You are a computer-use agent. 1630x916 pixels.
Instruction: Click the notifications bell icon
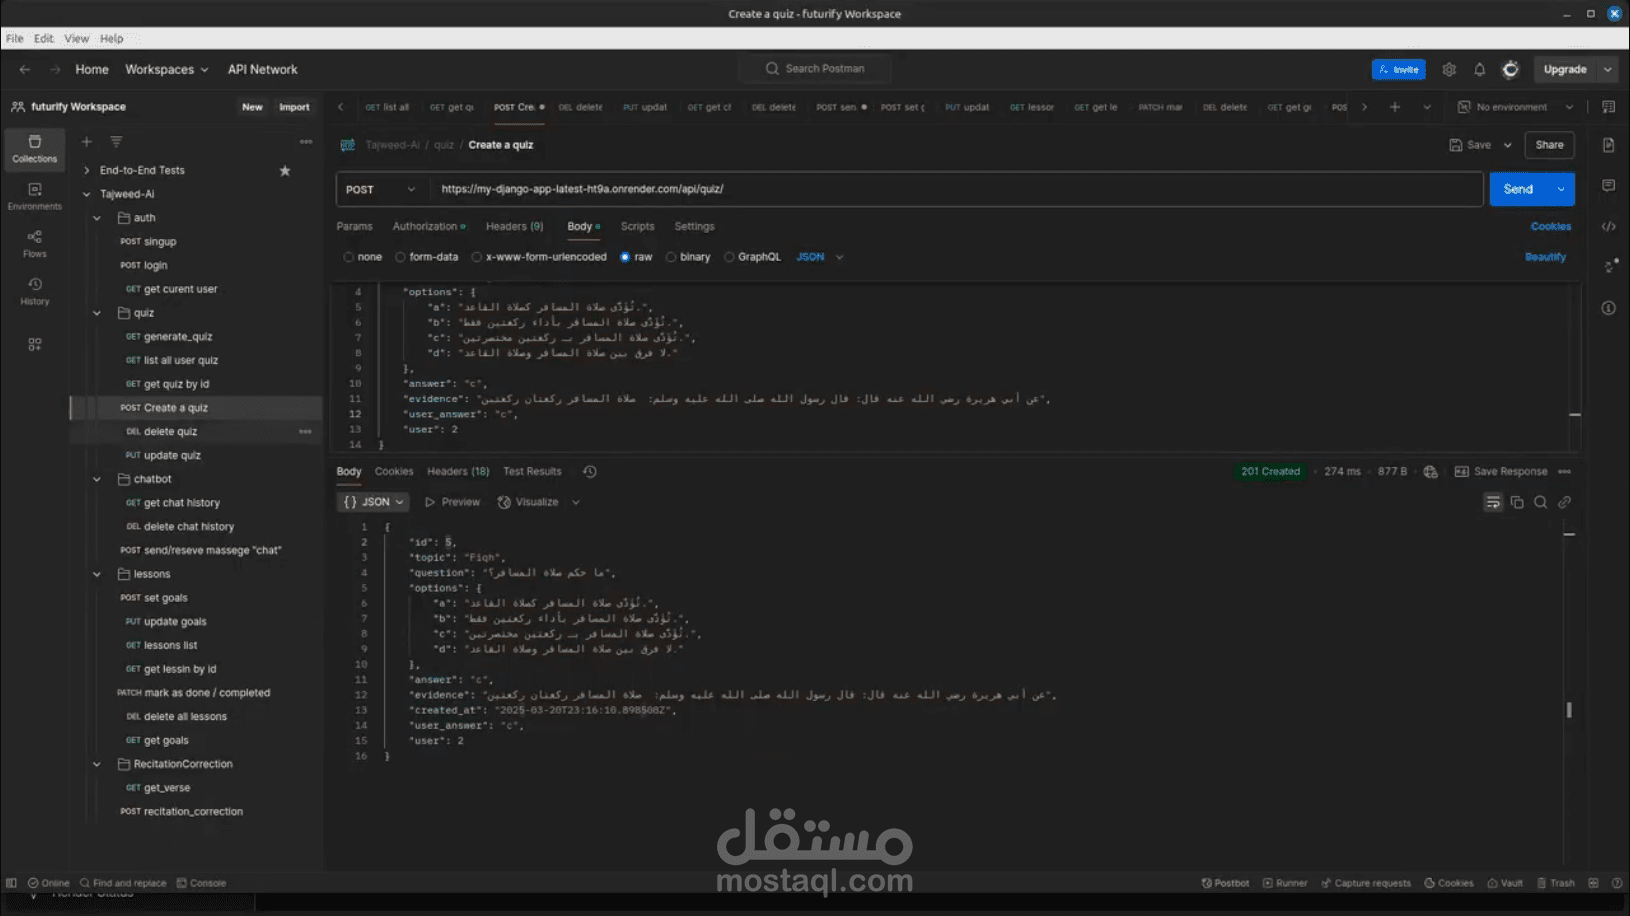1479,69
